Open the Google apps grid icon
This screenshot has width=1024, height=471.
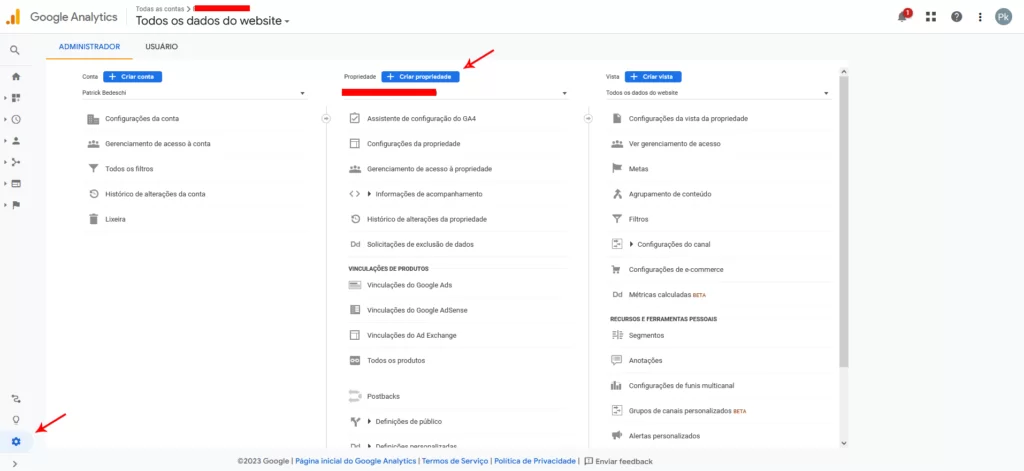pos(931,17)
